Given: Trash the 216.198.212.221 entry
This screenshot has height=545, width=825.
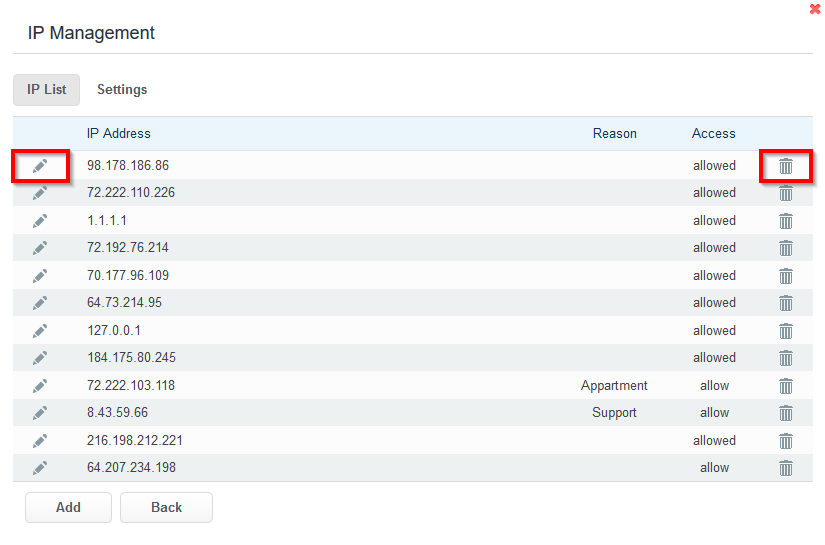Looking at the screenshot, I should (786, 441).
